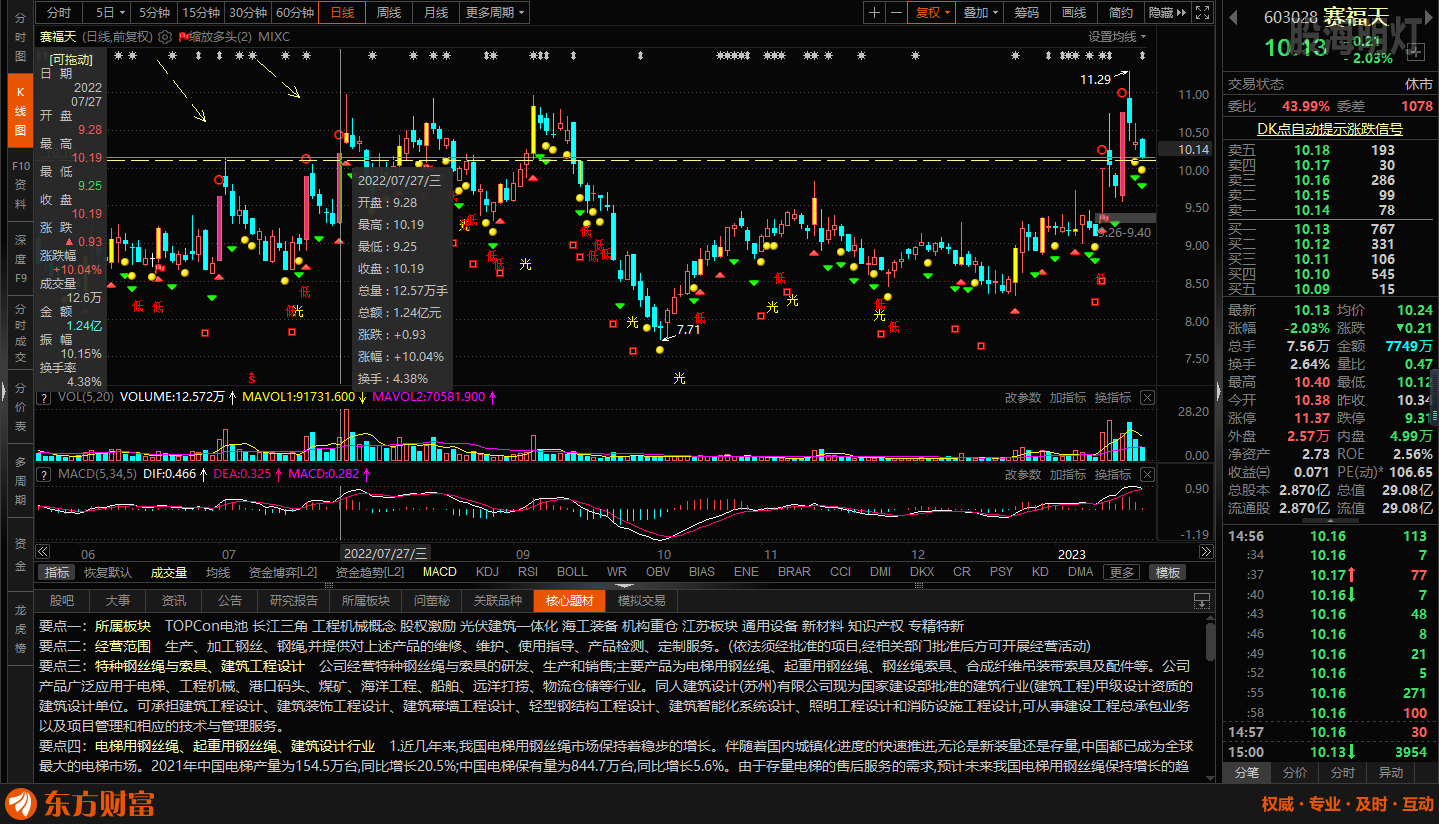Screen dimensions: 1439x824
Task: Open 研究报告 tab
Action: tap(294, 601)
